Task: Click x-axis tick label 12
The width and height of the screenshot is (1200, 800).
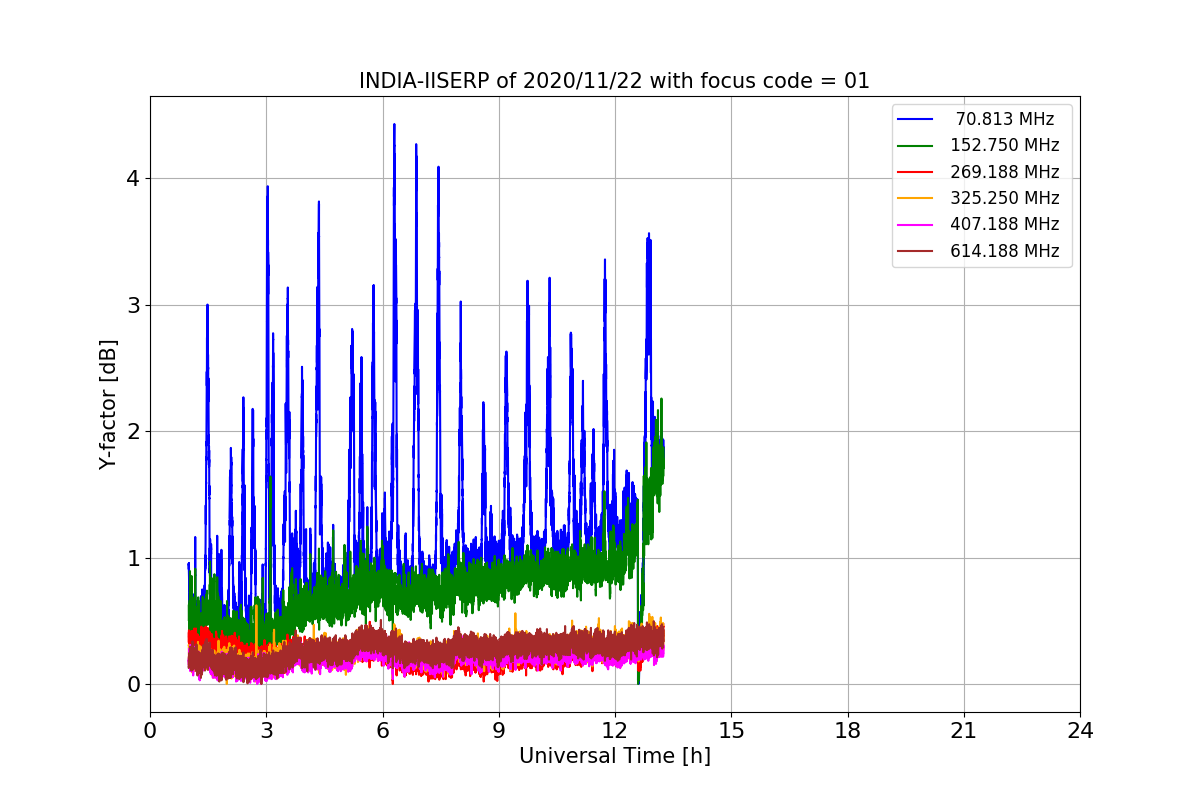Action: click(615, 731)
